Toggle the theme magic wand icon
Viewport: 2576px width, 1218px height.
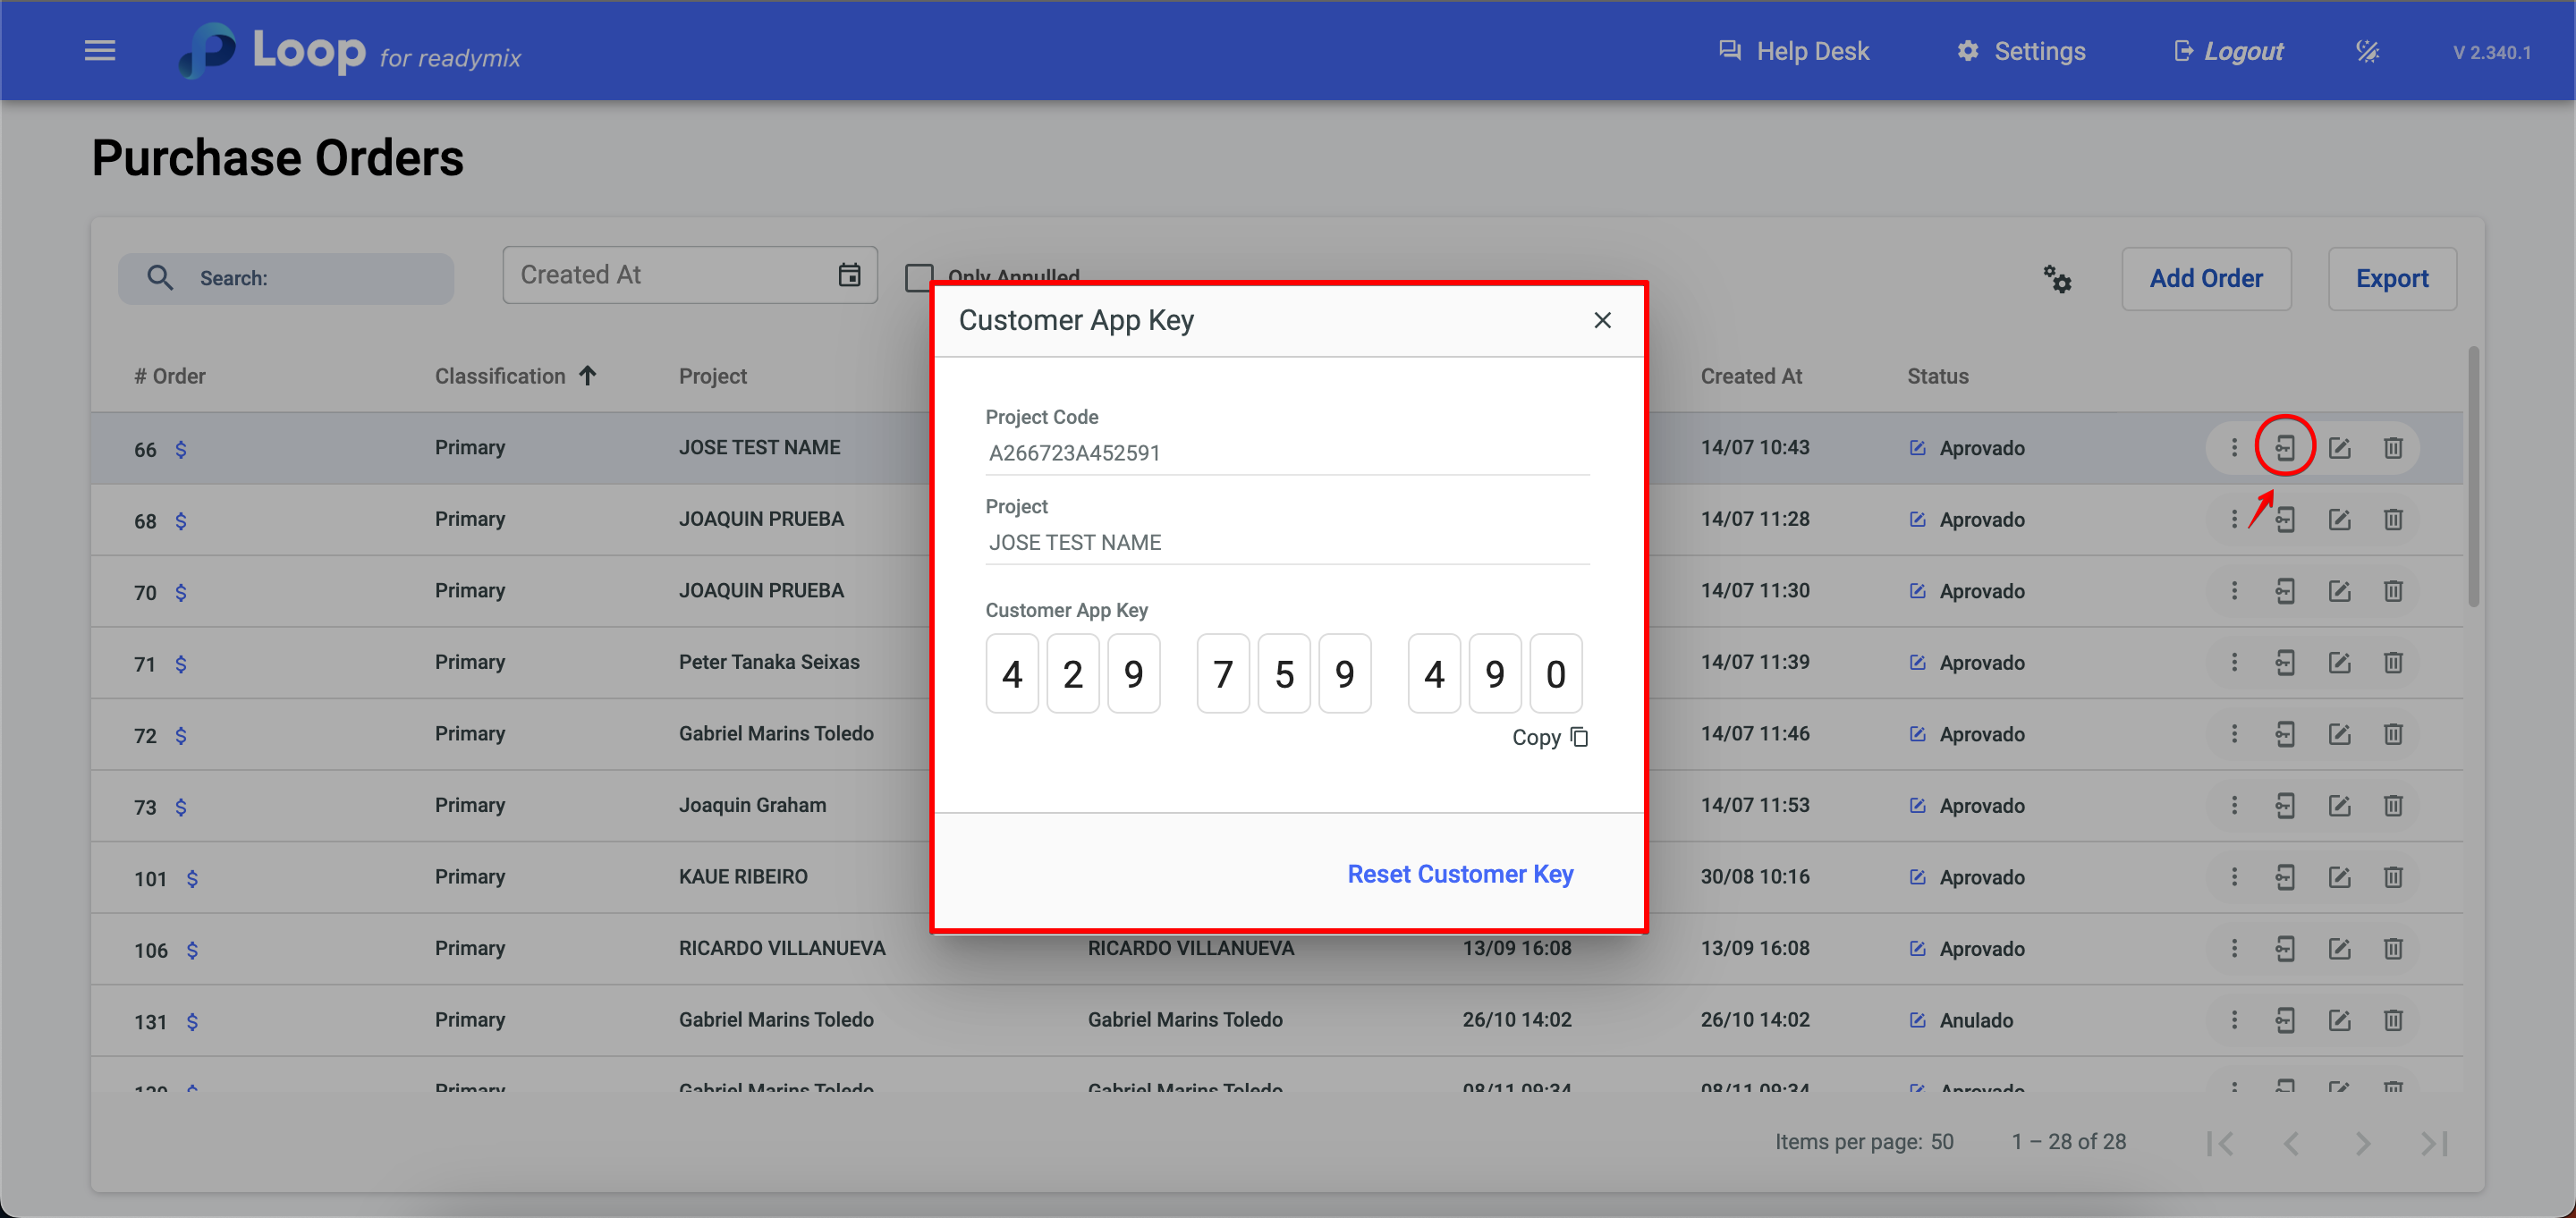[x=2367, y=51]
